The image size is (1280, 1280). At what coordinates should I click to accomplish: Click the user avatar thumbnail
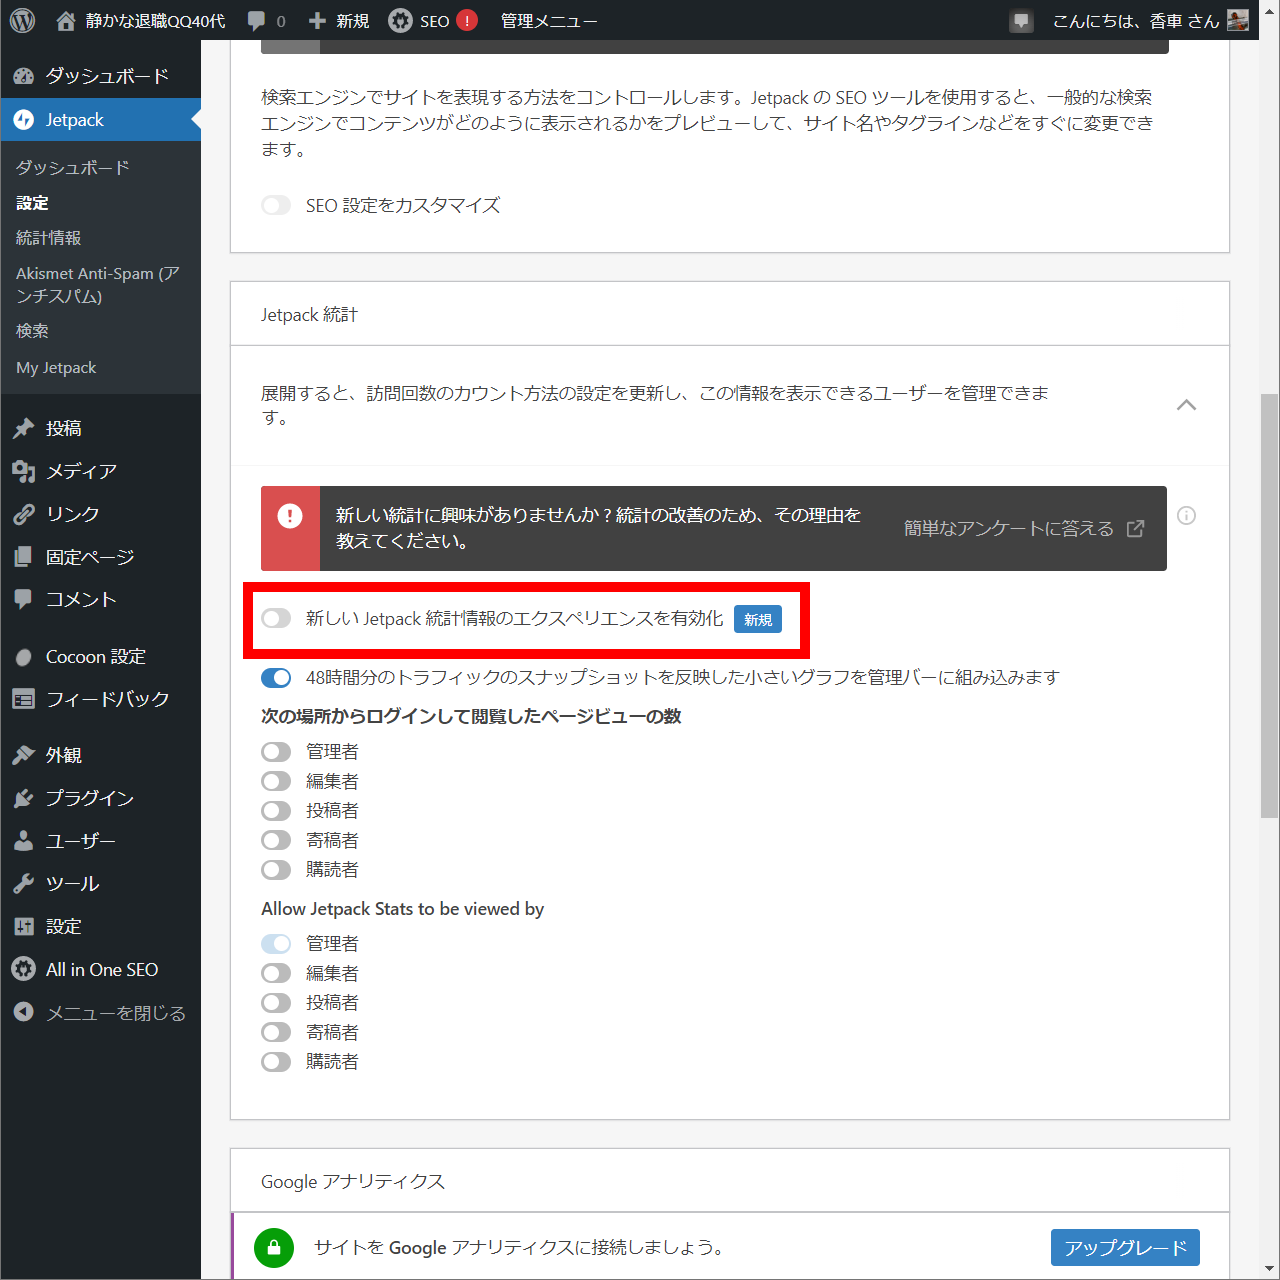1238,20
